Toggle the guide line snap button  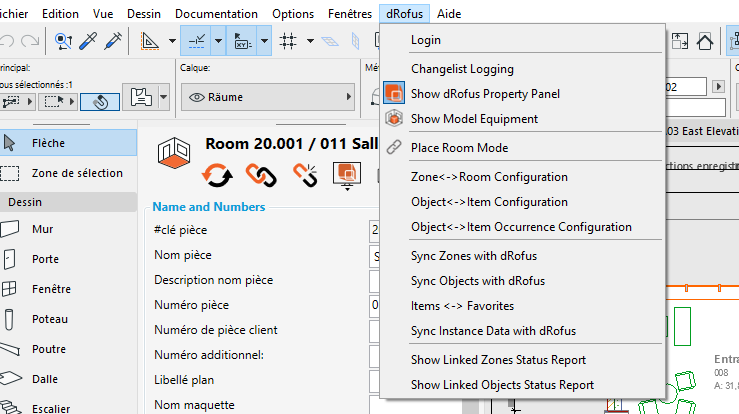[198, 41]
